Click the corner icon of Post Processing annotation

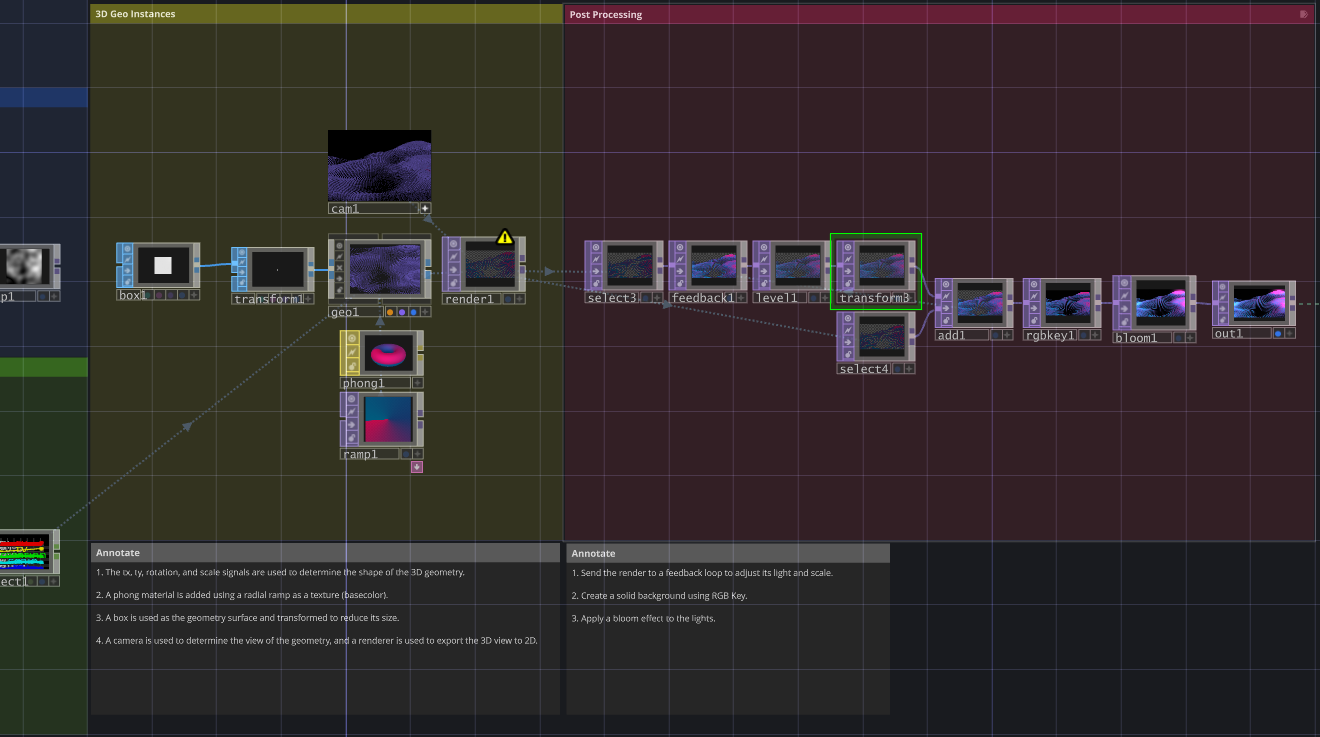[1304, 14]
